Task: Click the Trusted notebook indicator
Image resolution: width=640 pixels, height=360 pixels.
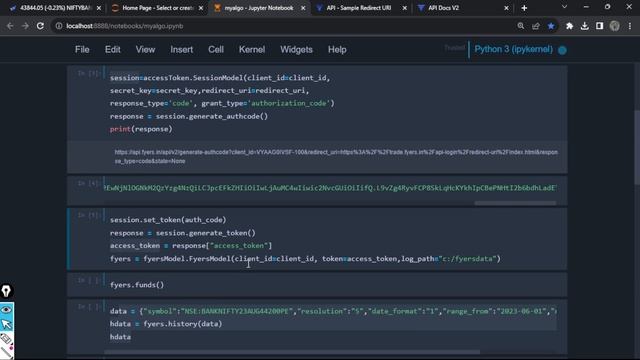Action: 454,48
